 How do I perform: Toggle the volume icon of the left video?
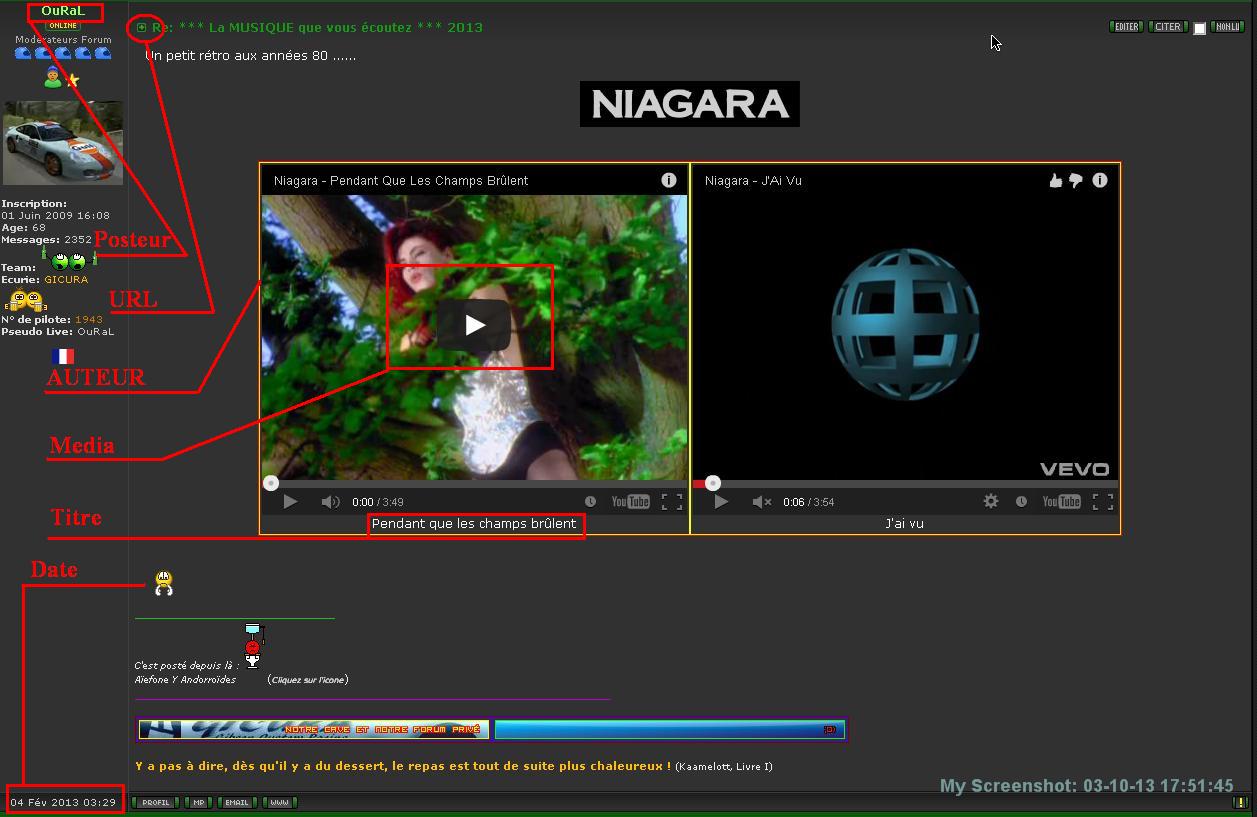click(x=330, y=502)
